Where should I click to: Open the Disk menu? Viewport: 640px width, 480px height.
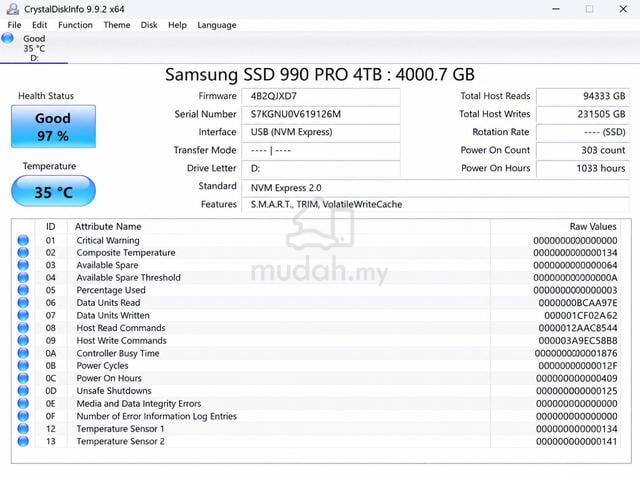[x=149, y=25]
